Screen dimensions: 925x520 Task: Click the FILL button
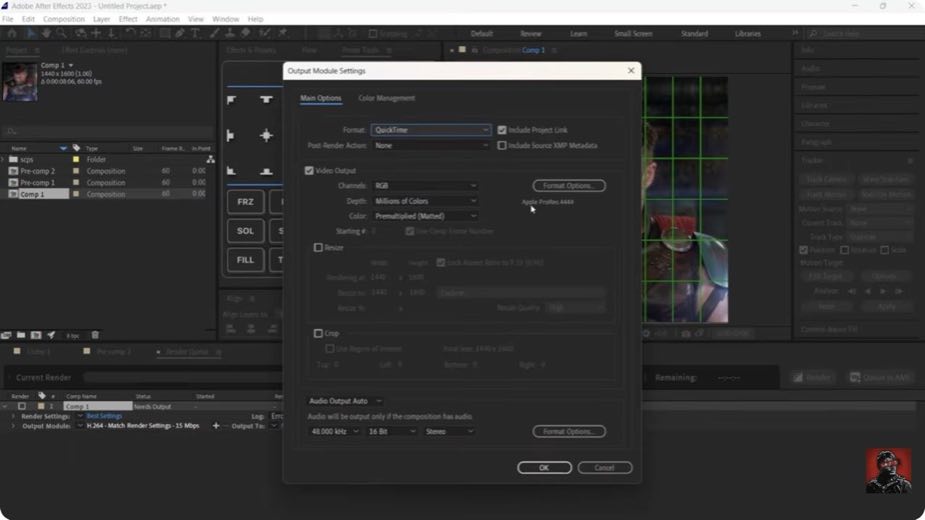pos(245,260)
